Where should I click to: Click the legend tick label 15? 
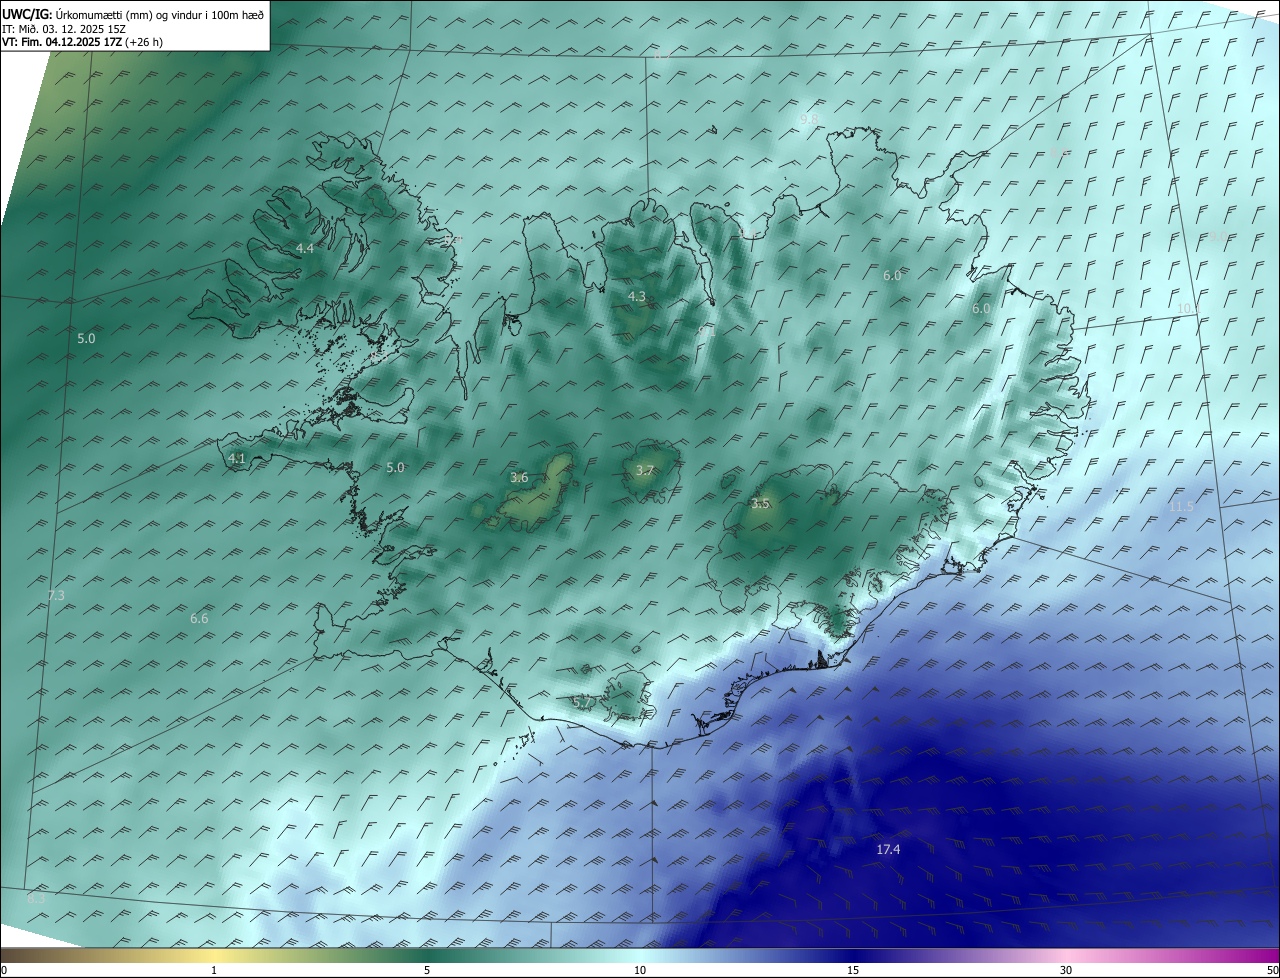click(853, 970)
